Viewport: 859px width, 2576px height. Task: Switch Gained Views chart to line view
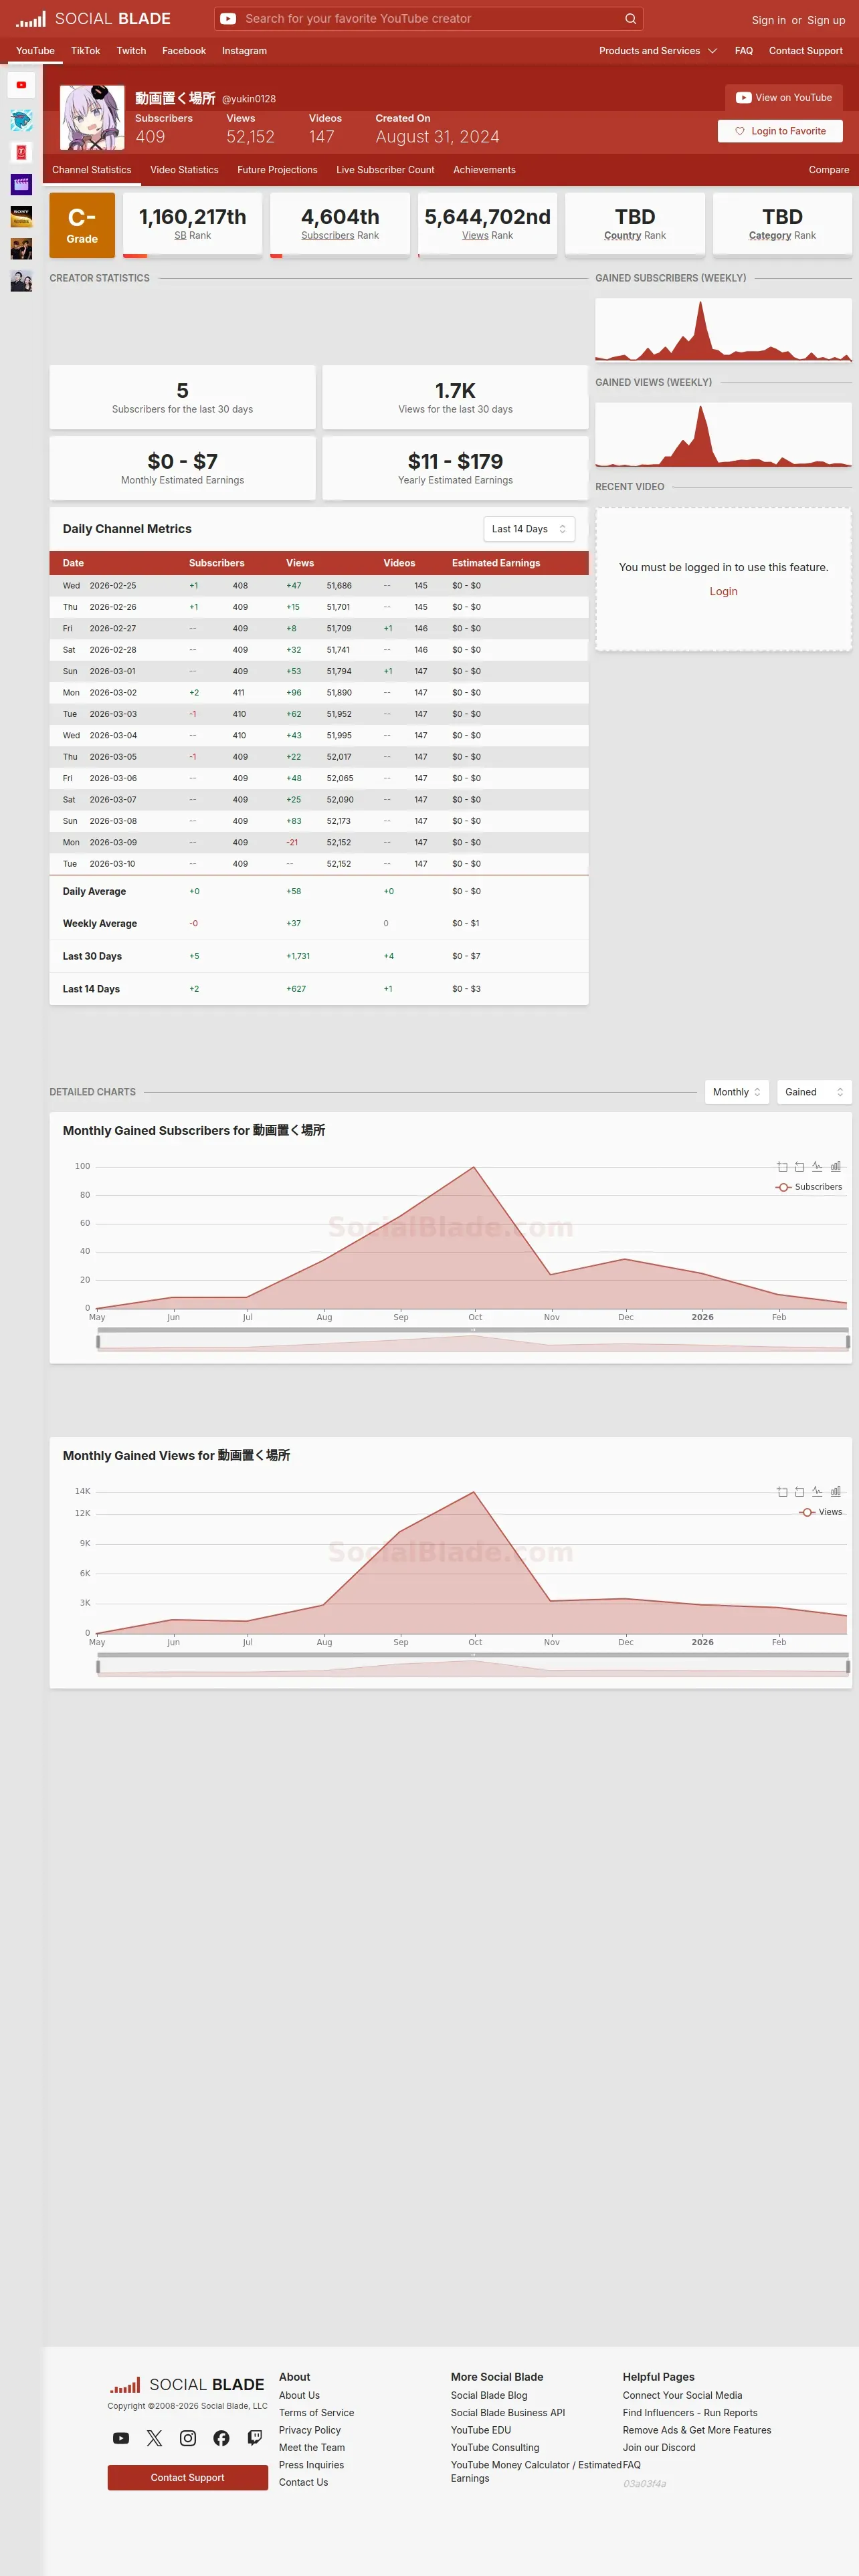coord(817,1492)
